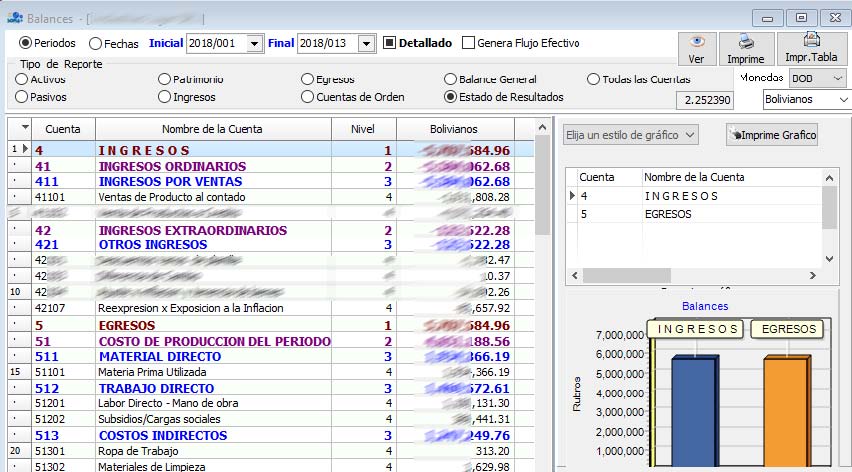This screenshot has height=472, width=852.
Task: Click the Balances window app icon
Action: point(15,18)
